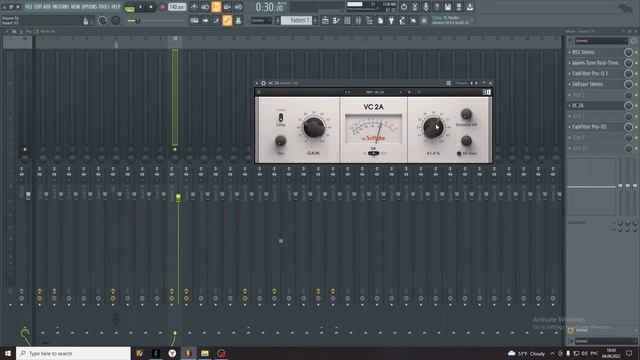Open the ADD menu
Viewport: 640px width, 360px height.
(x=47, y=7)
